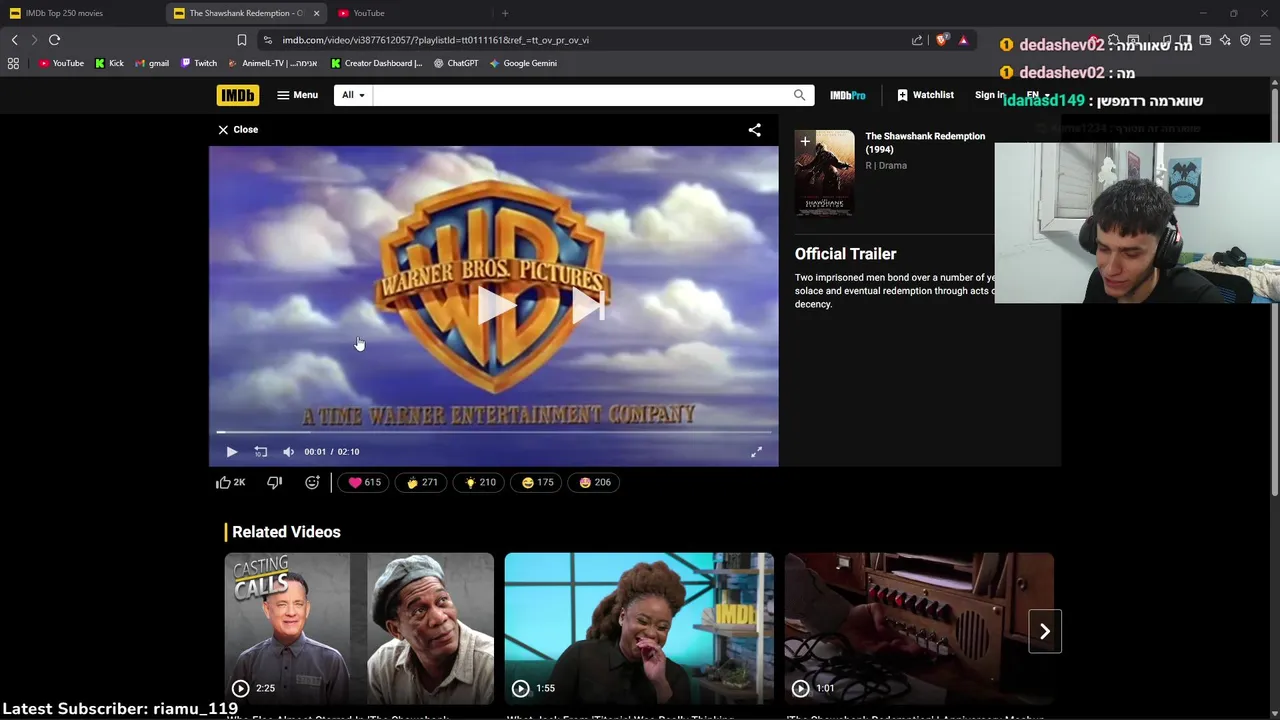The height and width of the screenshot is (720, 1280).
Task: Skip to next video overlay button
Action: [x=588, y=306]
